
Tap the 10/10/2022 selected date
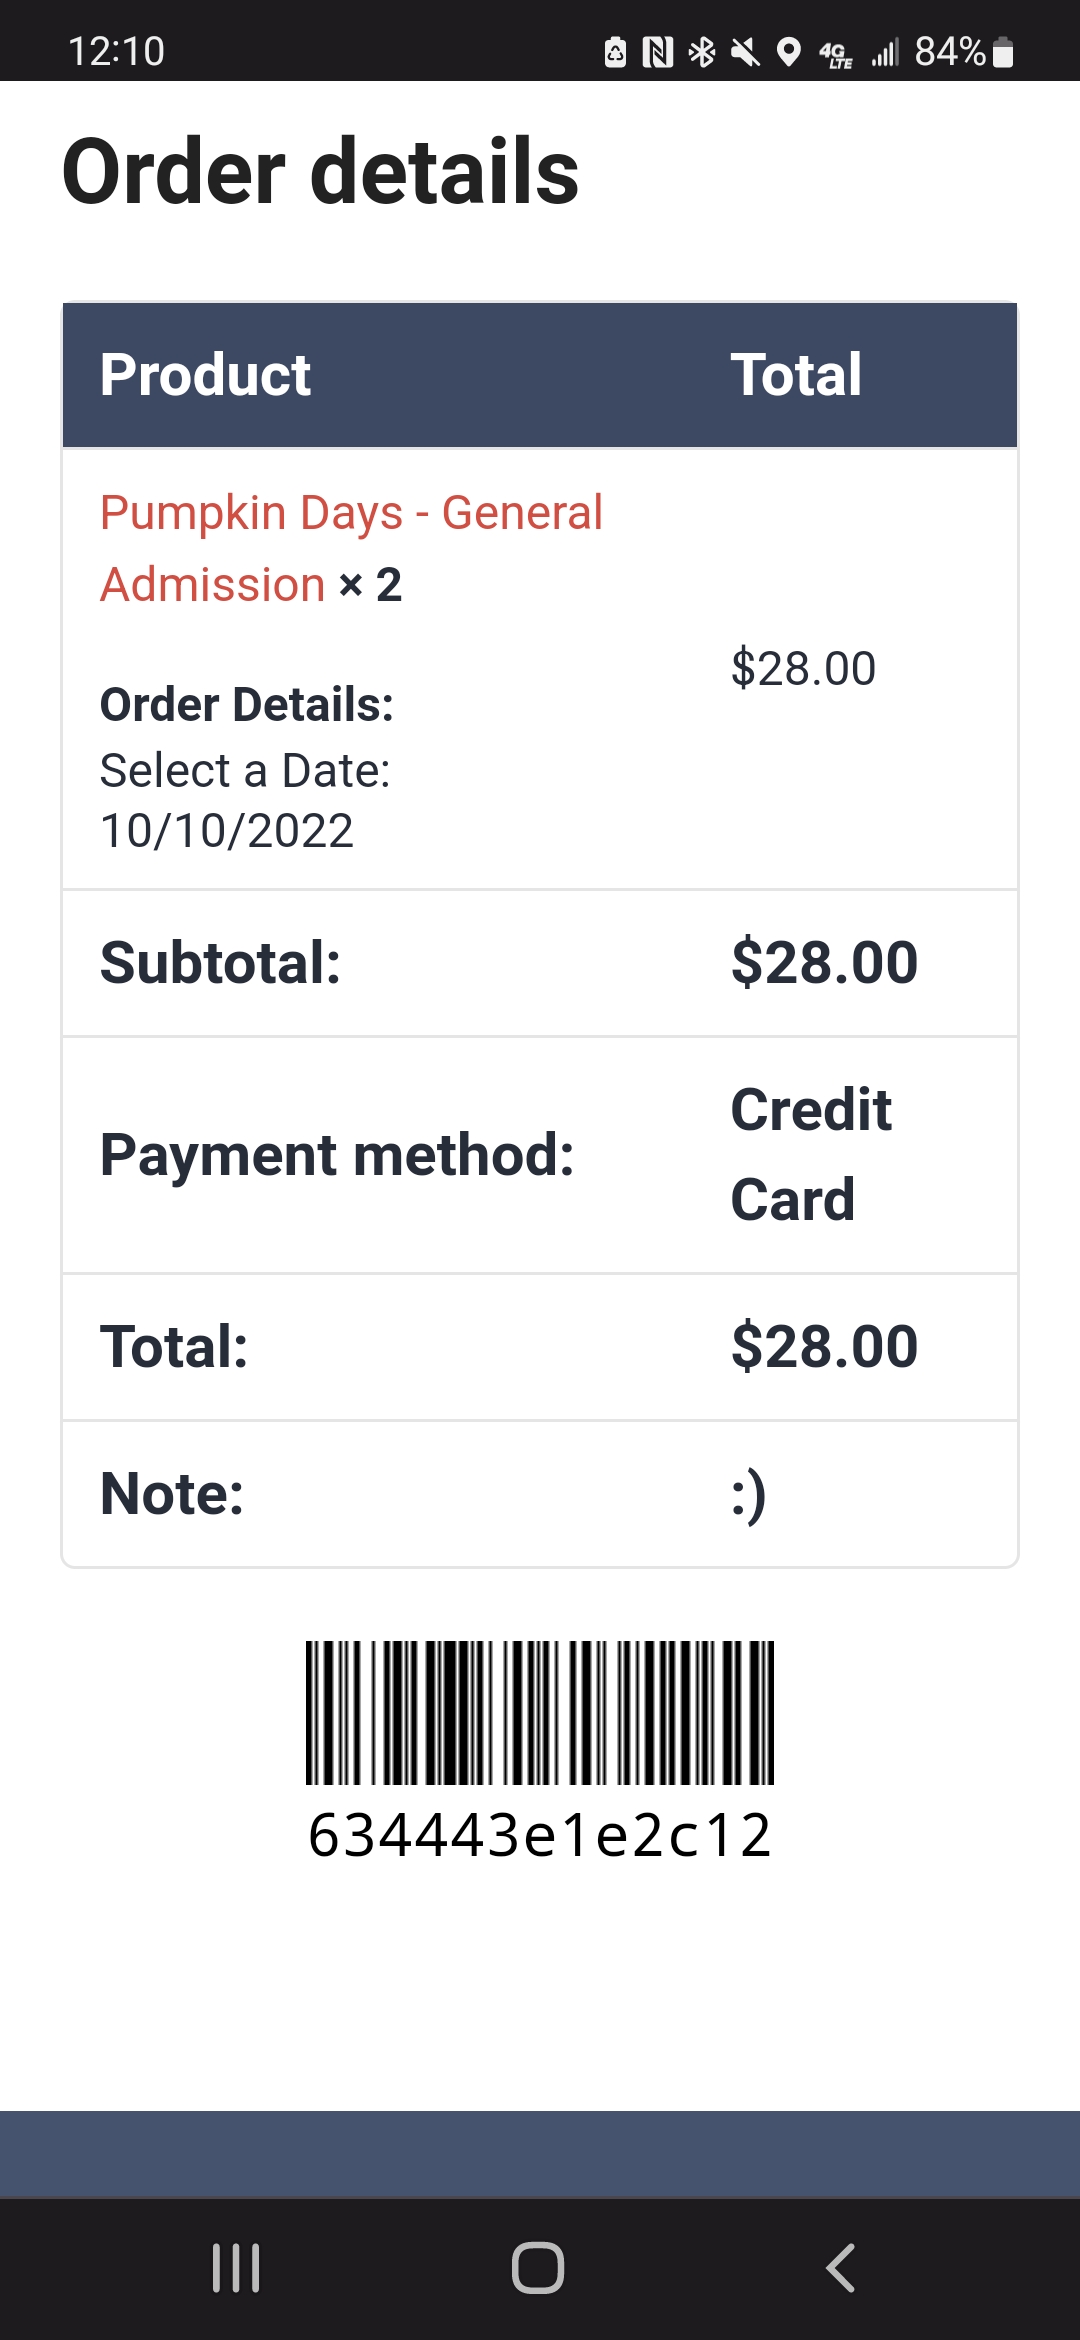tap(227, 831)
